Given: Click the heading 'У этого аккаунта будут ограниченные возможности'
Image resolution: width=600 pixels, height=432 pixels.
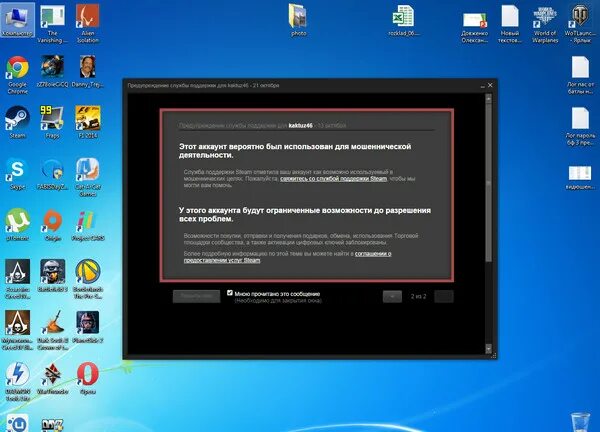Looking at the screenshot, I should click(x=305, y=215).
